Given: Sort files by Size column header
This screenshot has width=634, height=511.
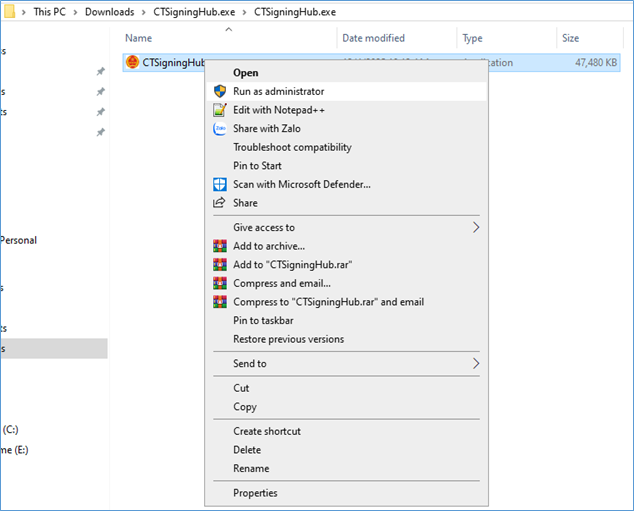Looking at the screenshot, I should pyautogui.click(x=570, y=38).
